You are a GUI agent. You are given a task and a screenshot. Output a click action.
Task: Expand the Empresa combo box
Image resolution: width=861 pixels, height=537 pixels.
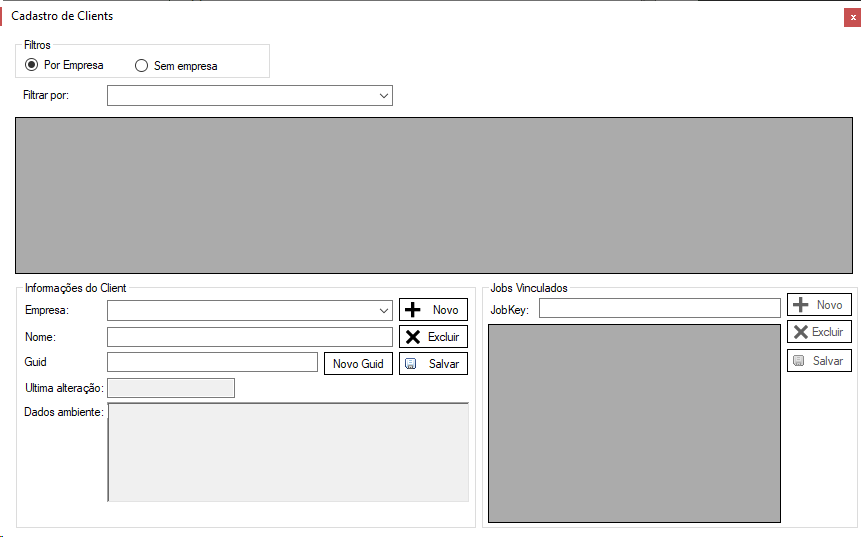tap(384, 310)
